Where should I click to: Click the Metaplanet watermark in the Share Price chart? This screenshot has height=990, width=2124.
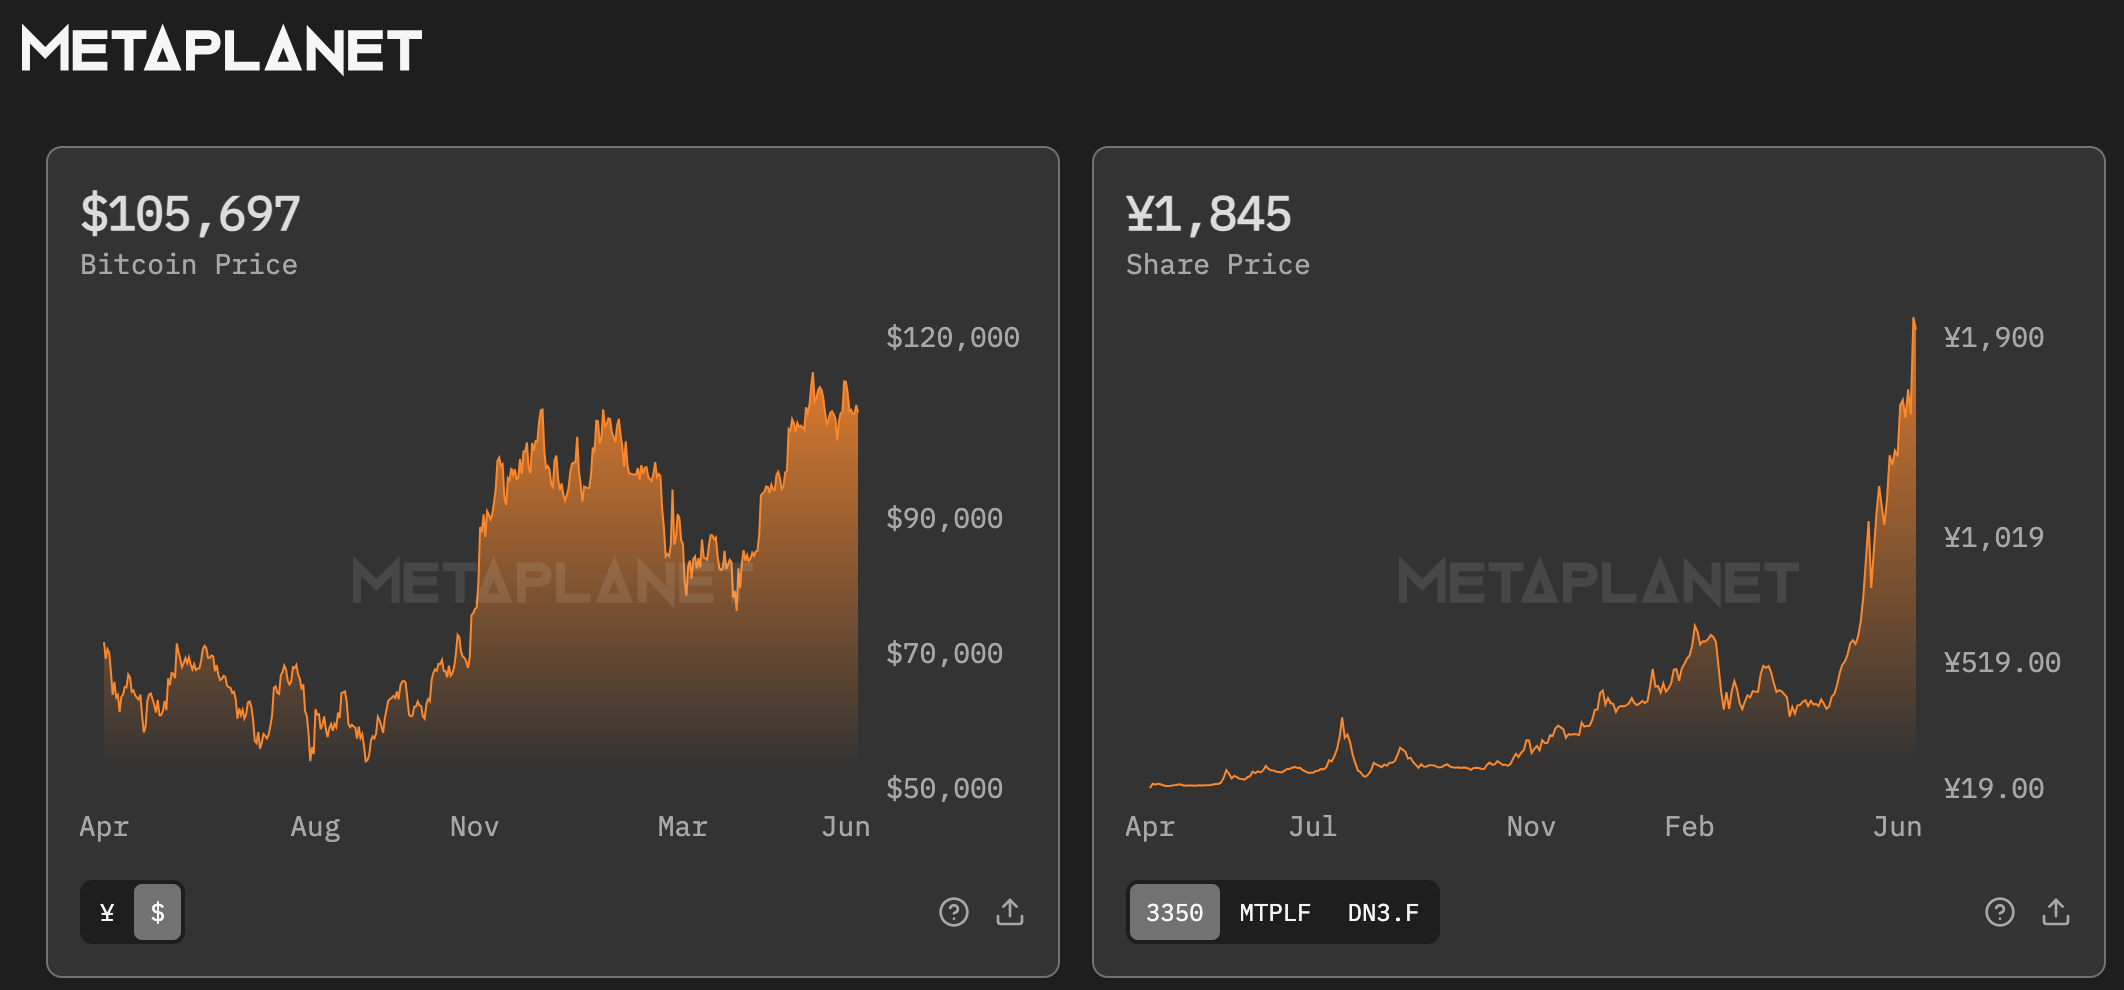point(1597,582)
